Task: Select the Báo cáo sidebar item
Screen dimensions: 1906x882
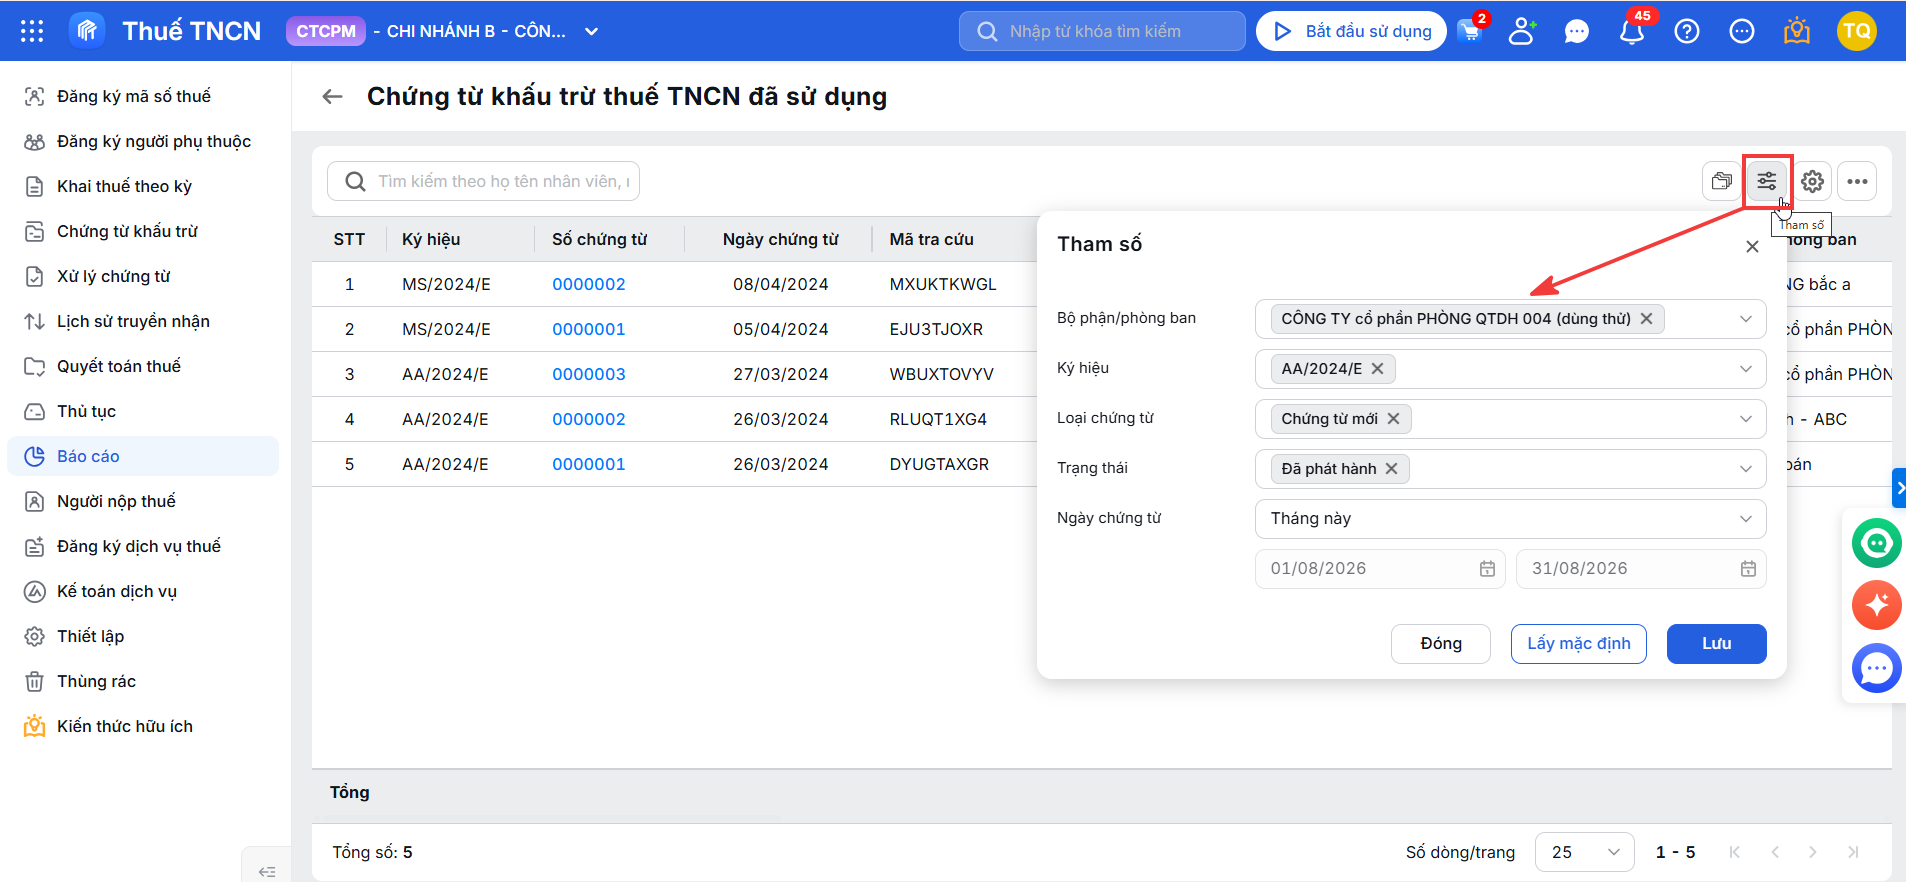Action: pyautogui.click(x=143, y=456)
